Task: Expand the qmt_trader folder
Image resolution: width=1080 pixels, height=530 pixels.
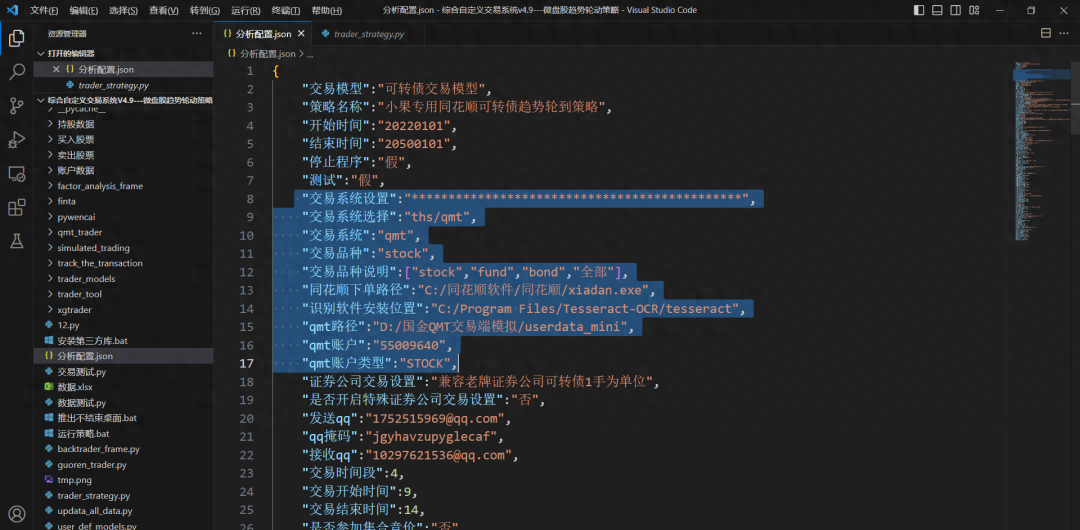Action: click(x=124, y=232)
